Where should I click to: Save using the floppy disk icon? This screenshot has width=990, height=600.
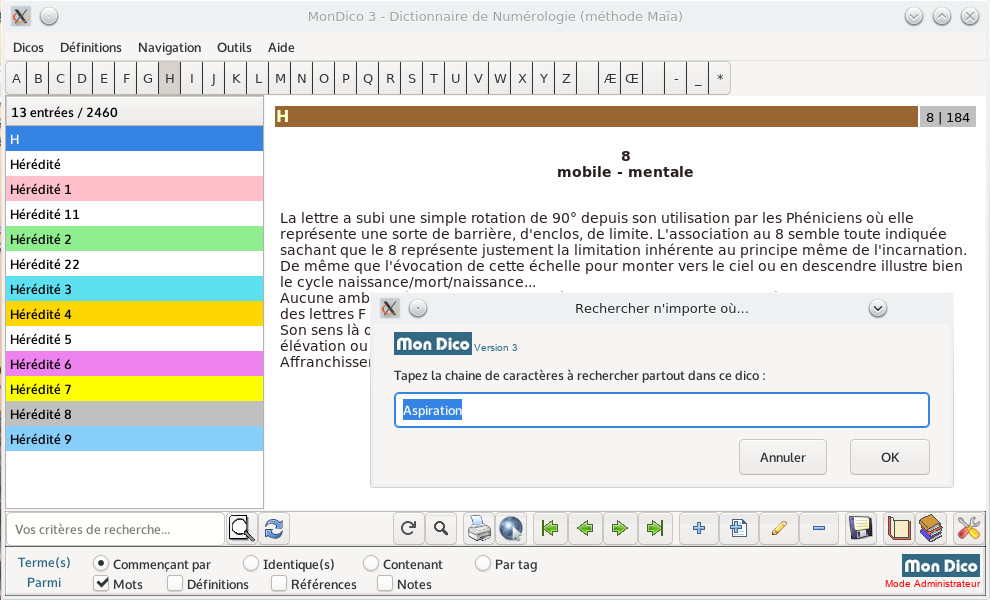[861, 528]
